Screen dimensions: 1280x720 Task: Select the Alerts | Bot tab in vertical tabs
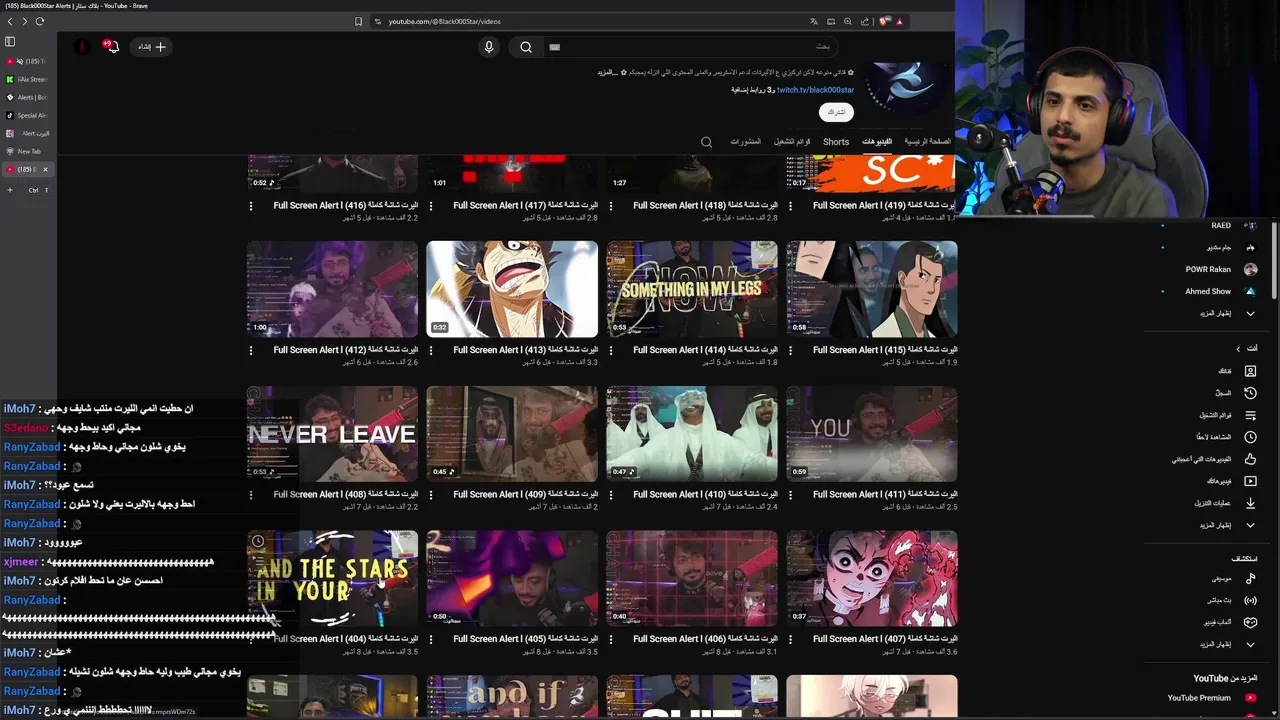pyautogui.click(x=28, y=97)
